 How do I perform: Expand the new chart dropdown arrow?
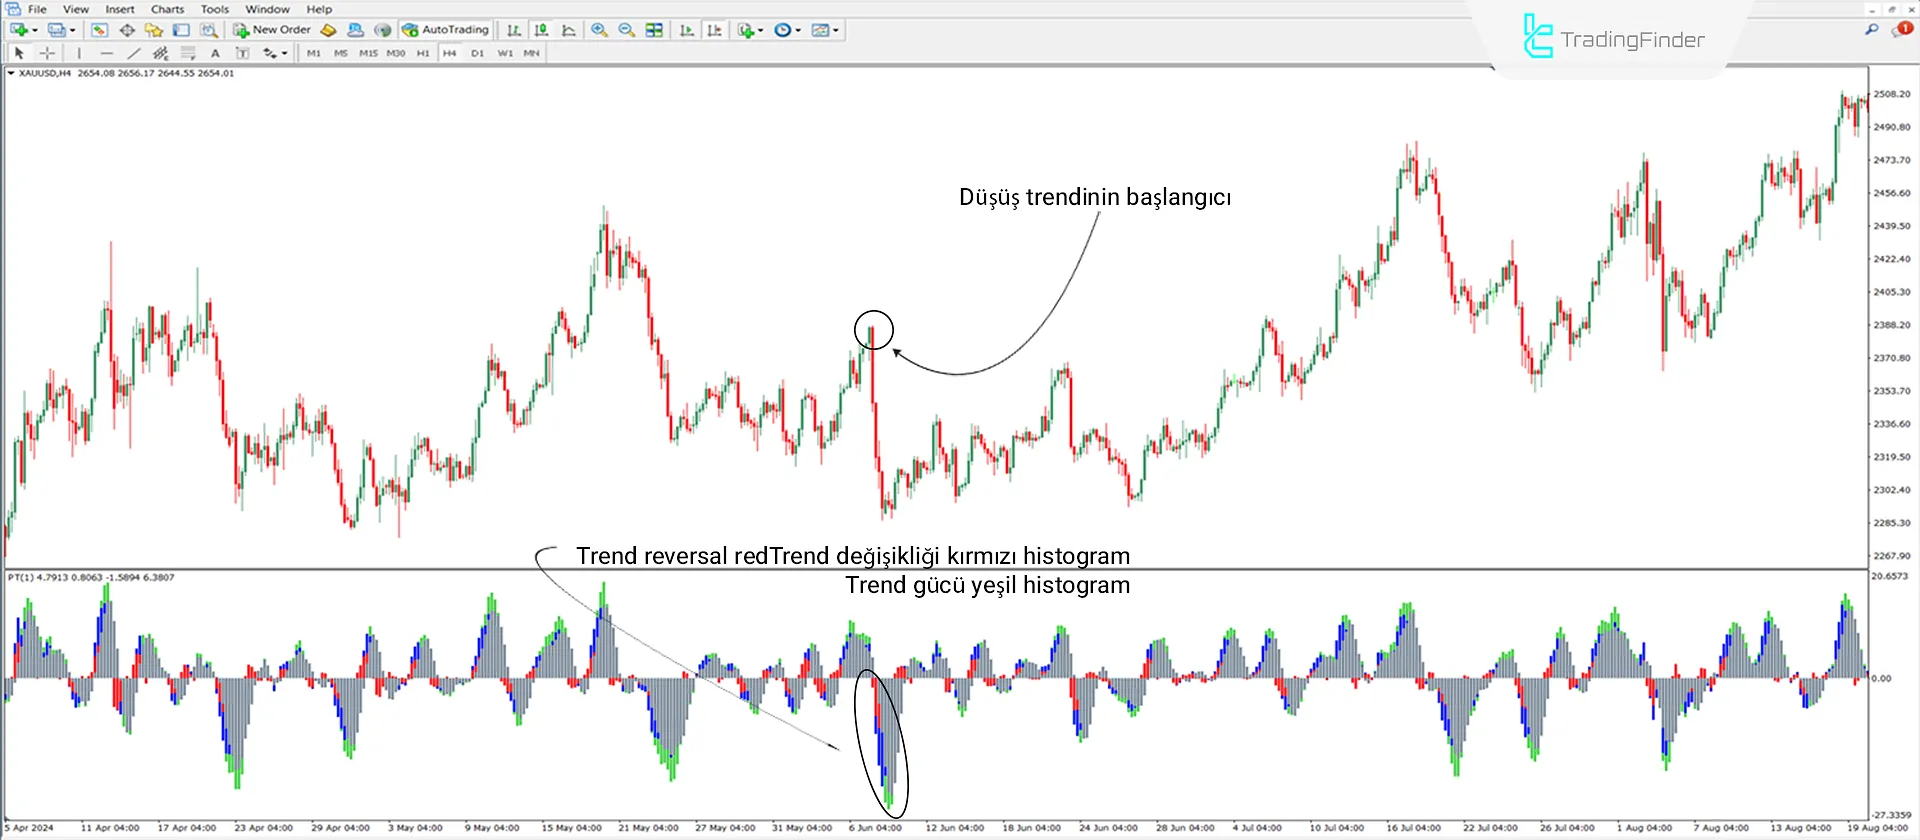click(x=35, y=30)
